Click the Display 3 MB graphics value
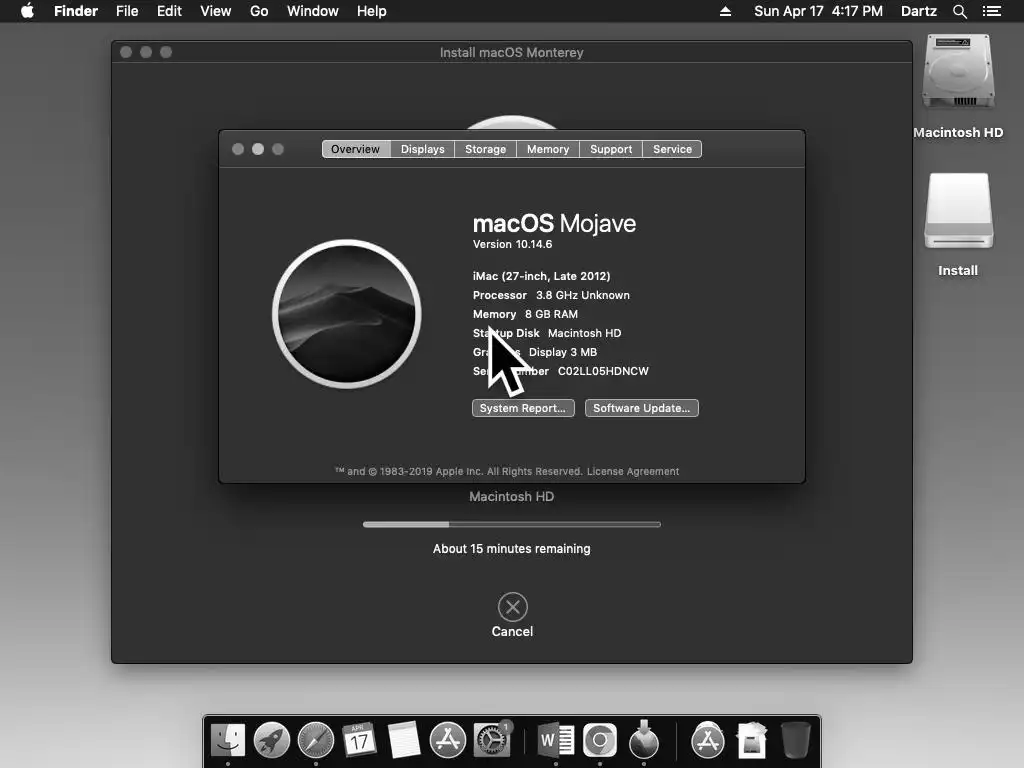 [x=562, y=352]
